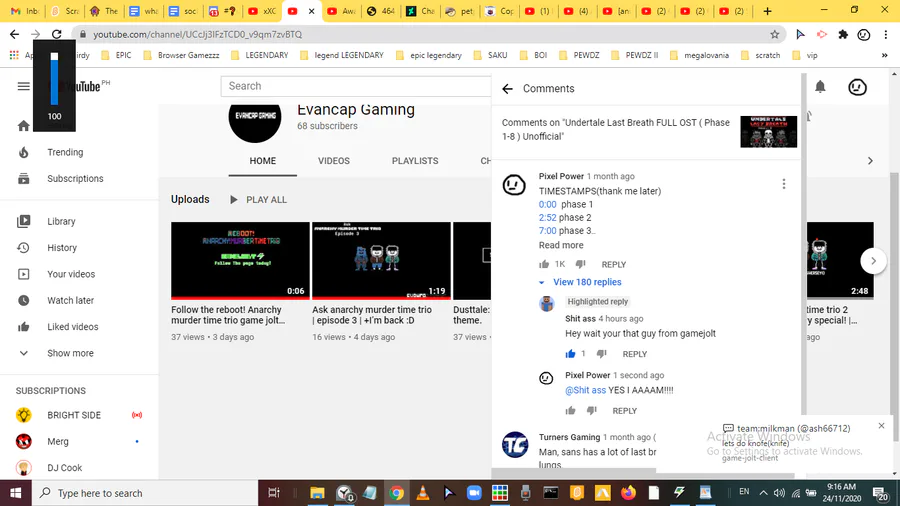The width and height of the screenshot is (900, 506).
Task: Open the Anarchy reboot video thumbnail
Action: coord(240,260)
